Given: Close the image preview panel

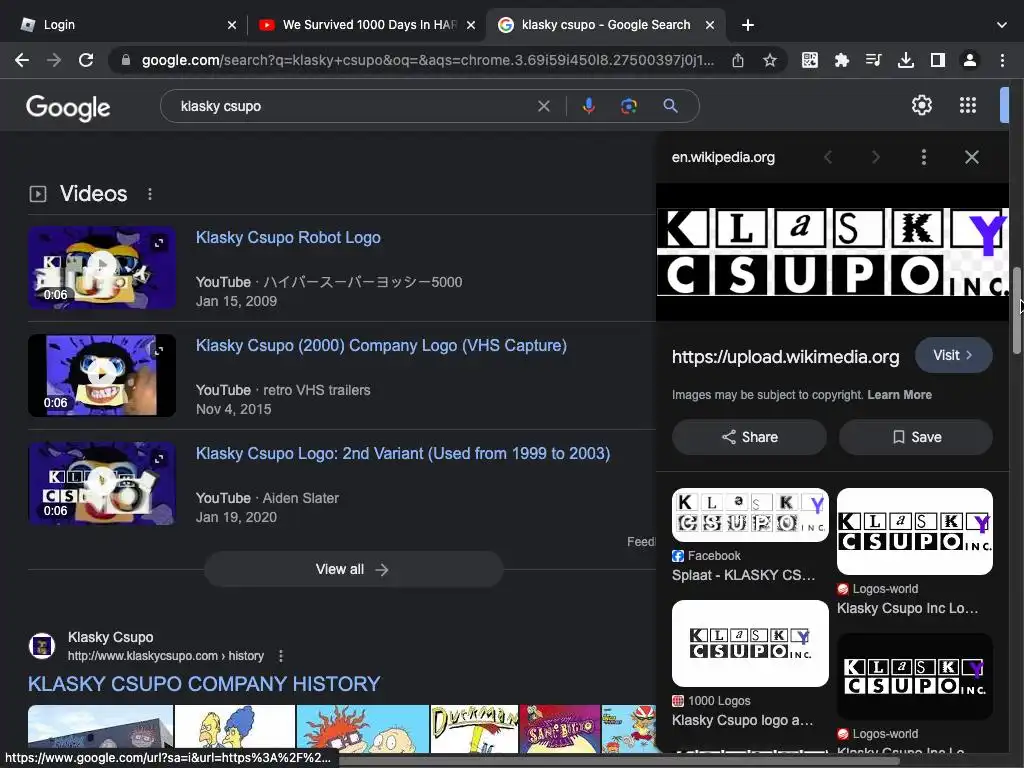Looking at the screenshot, I should (972, 157).
